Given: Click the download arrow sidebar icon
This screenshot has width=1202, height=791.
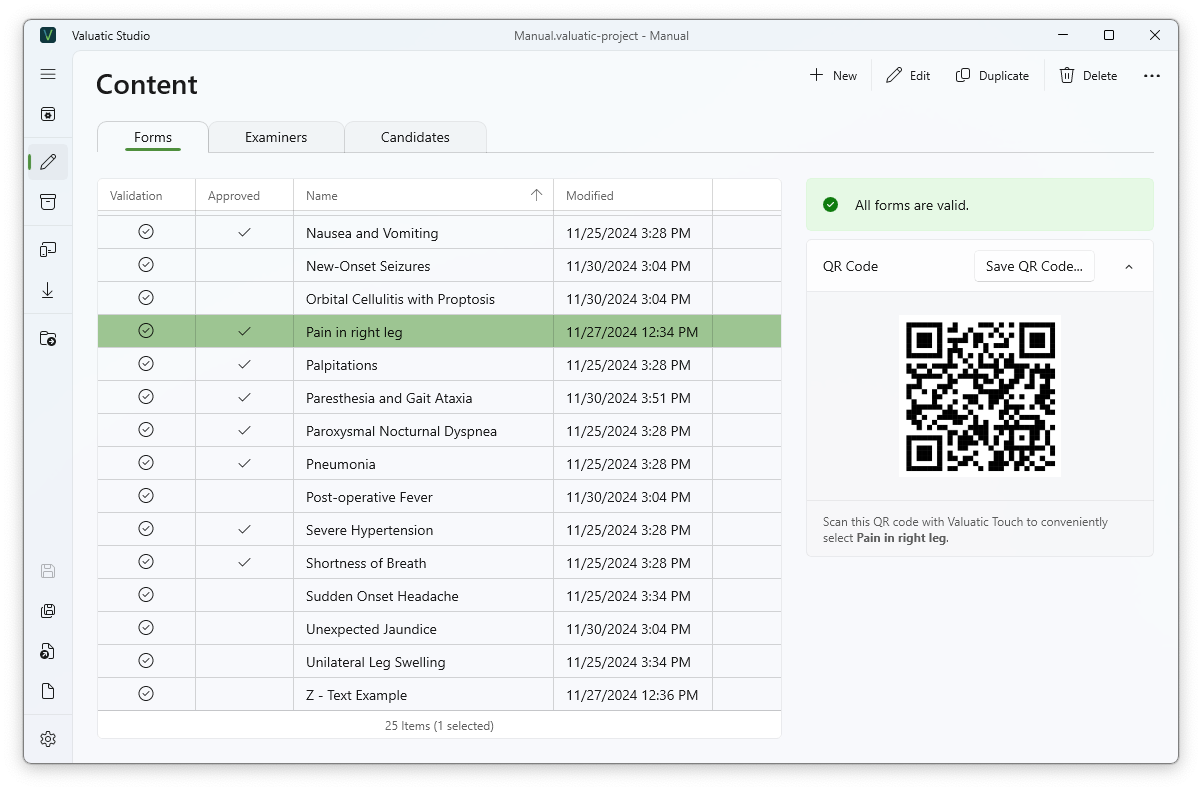Looking at the screenshot, I should click(x=48, y=290).
